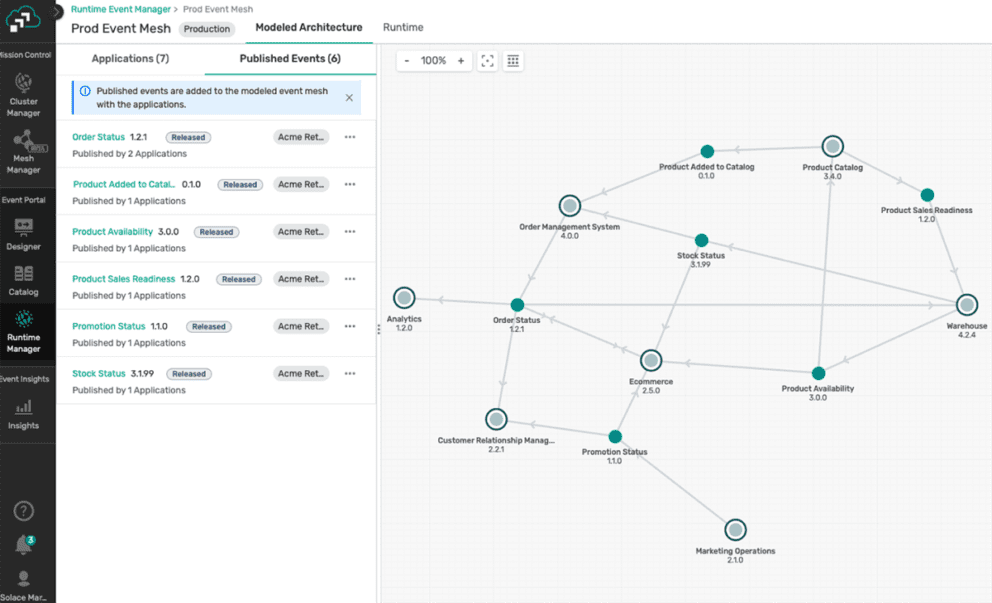
Task: Zoom in with plus button
Action: tap(460, 61)
